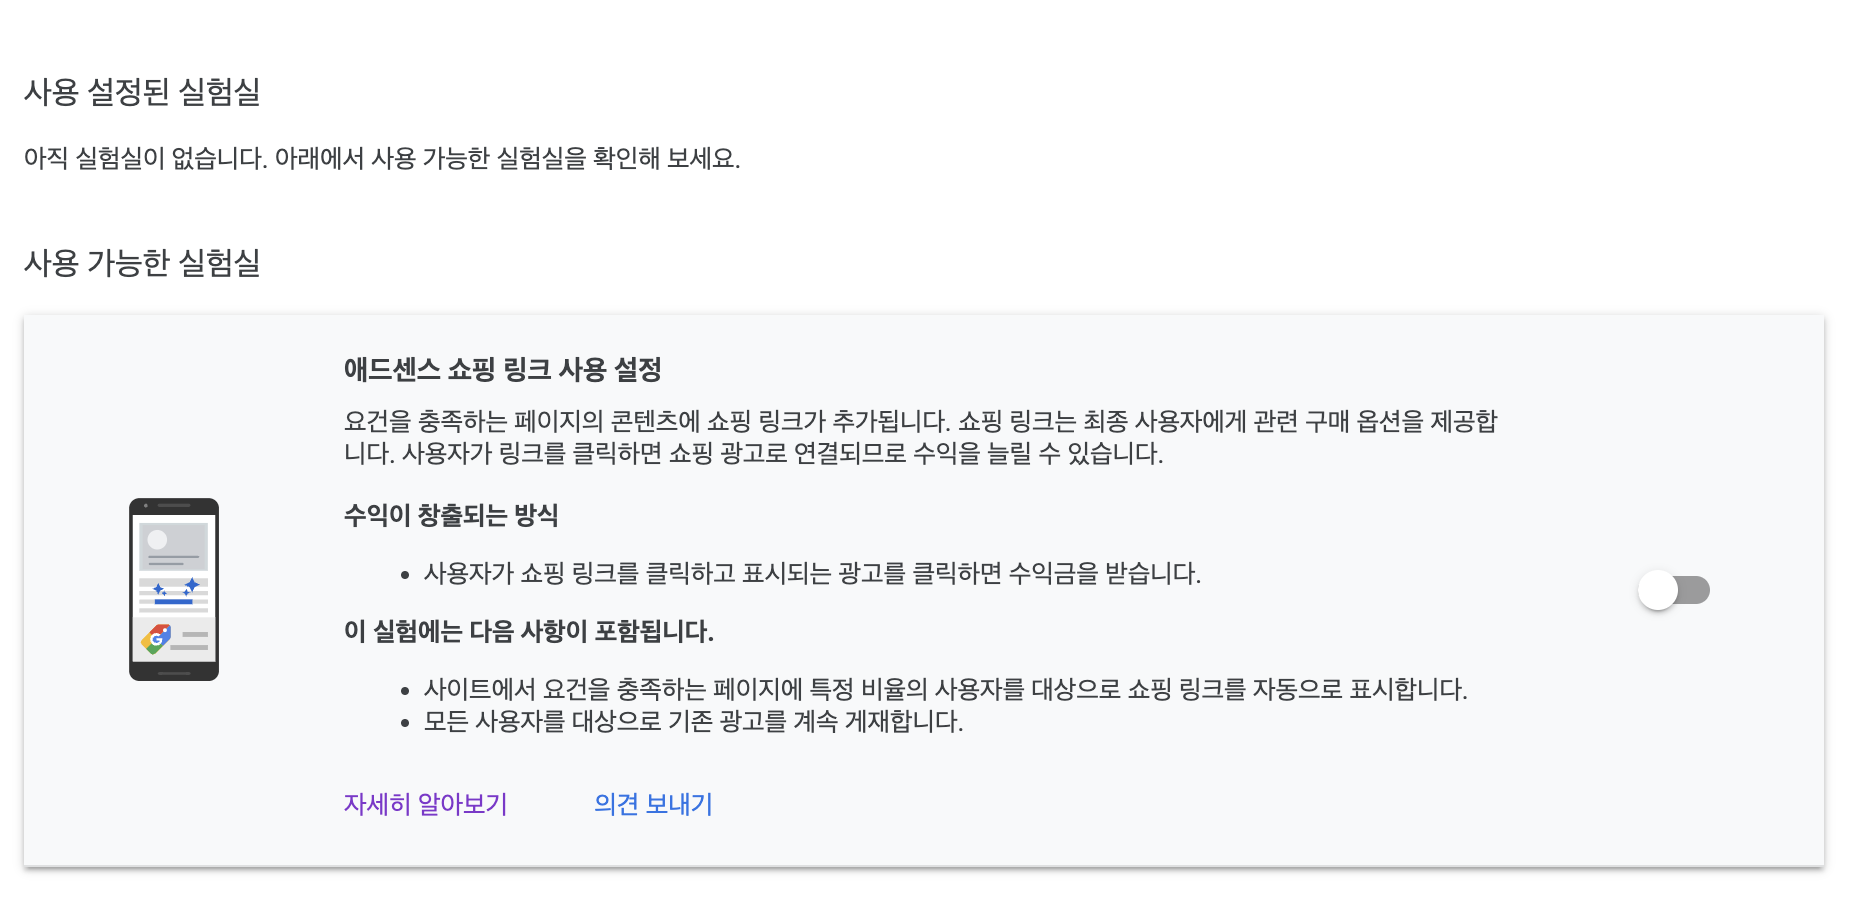Select the 사용 가능한 실험실 section heading
The width and height of the screenshot is (1850, 910).
point(142,263)
